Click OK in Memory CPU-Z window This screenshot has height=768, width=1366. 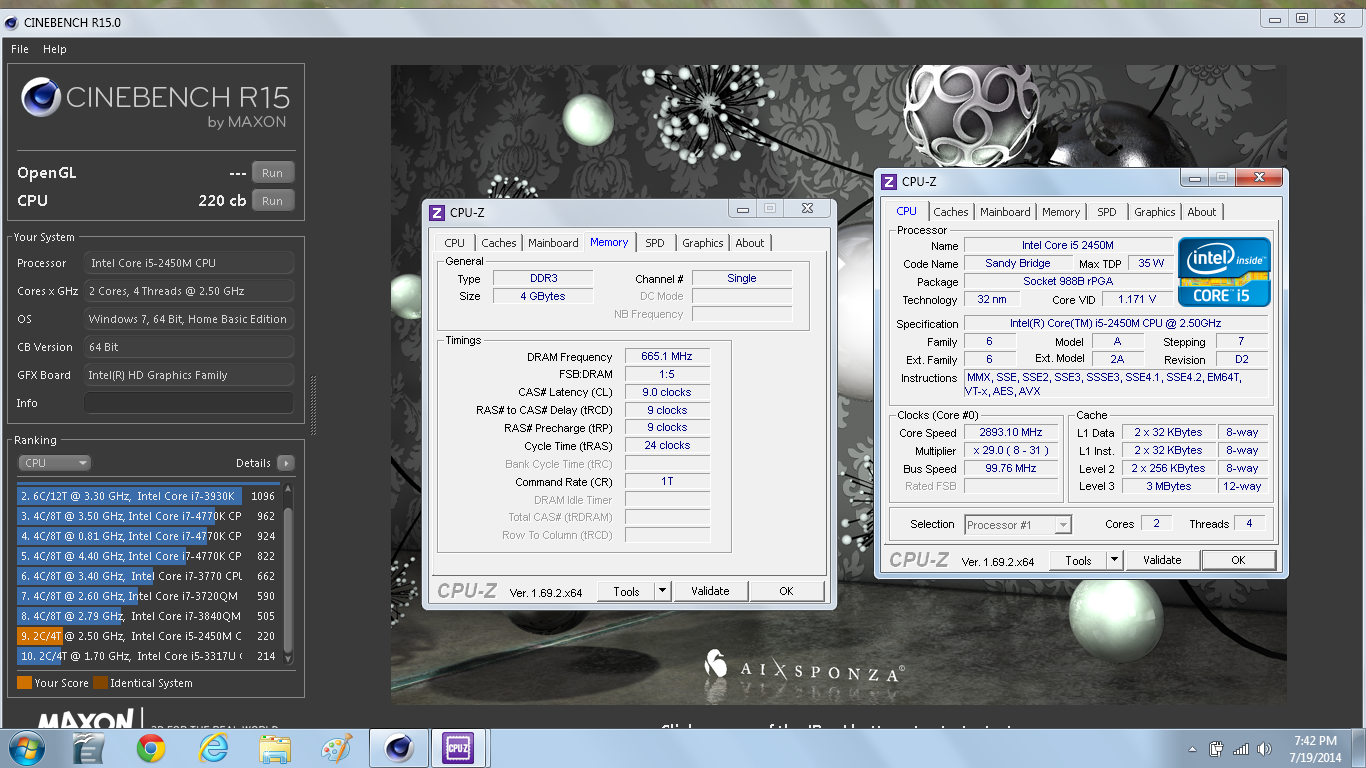[x=786, y=591]
